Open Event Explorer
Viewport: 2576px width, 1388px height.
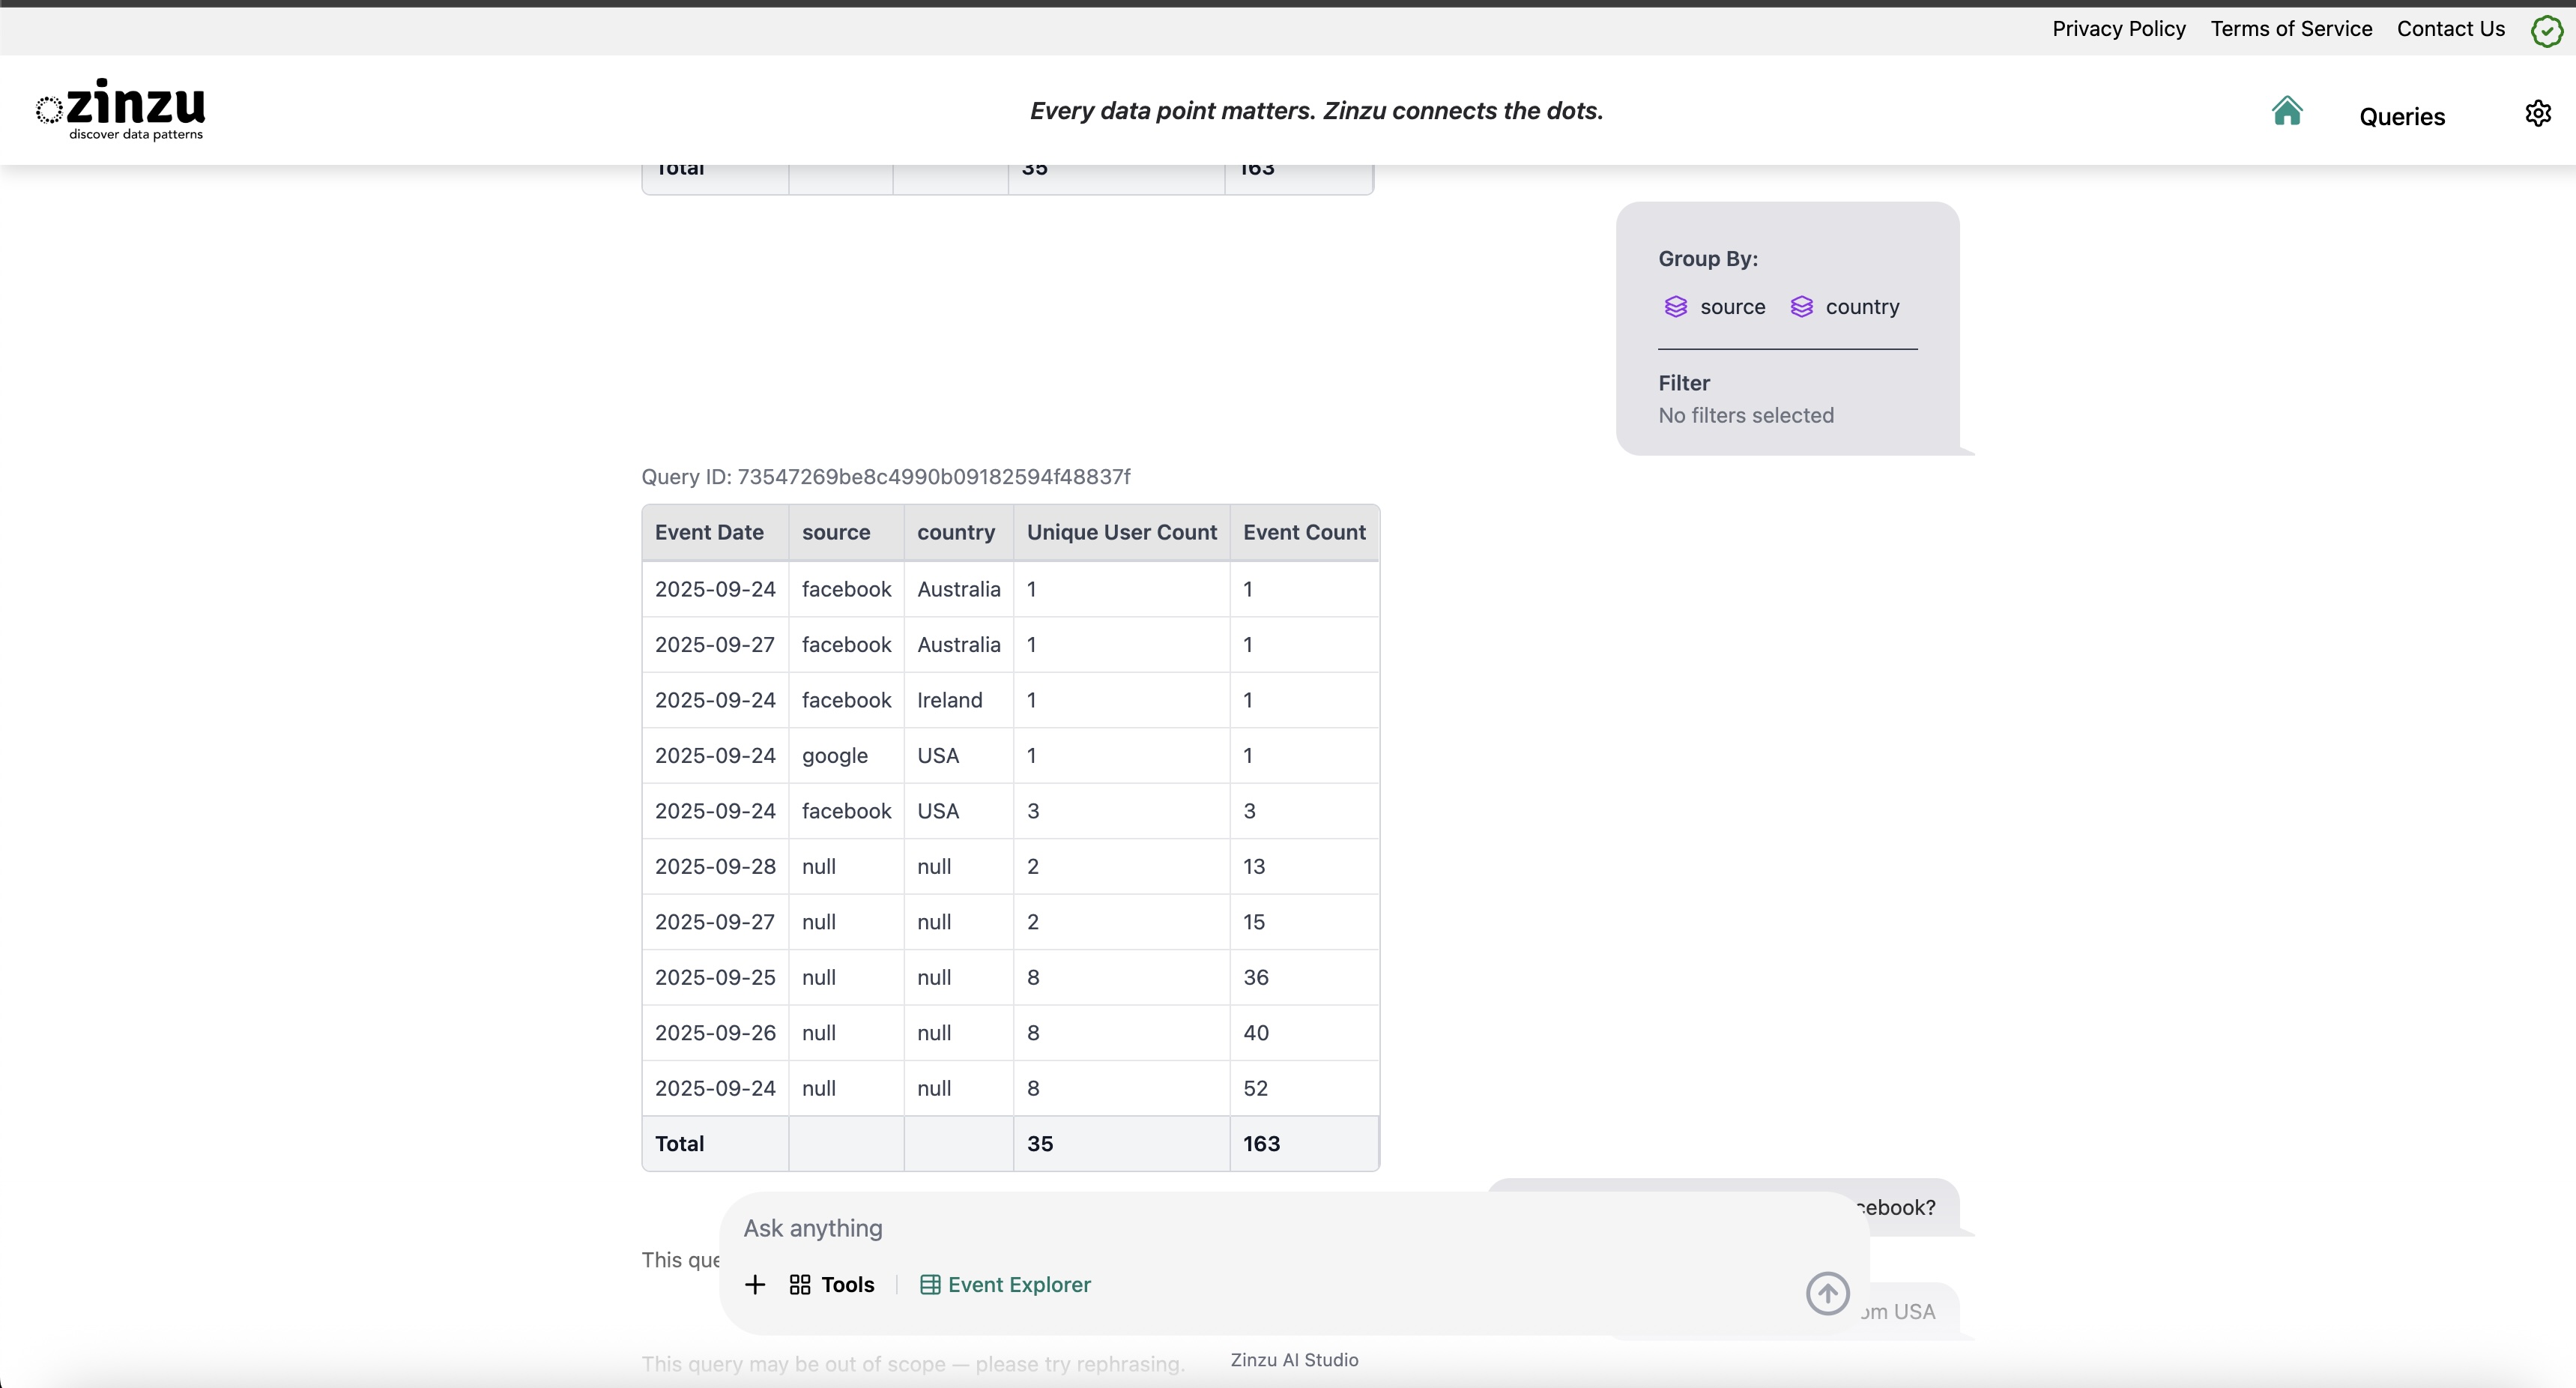1005,1284
